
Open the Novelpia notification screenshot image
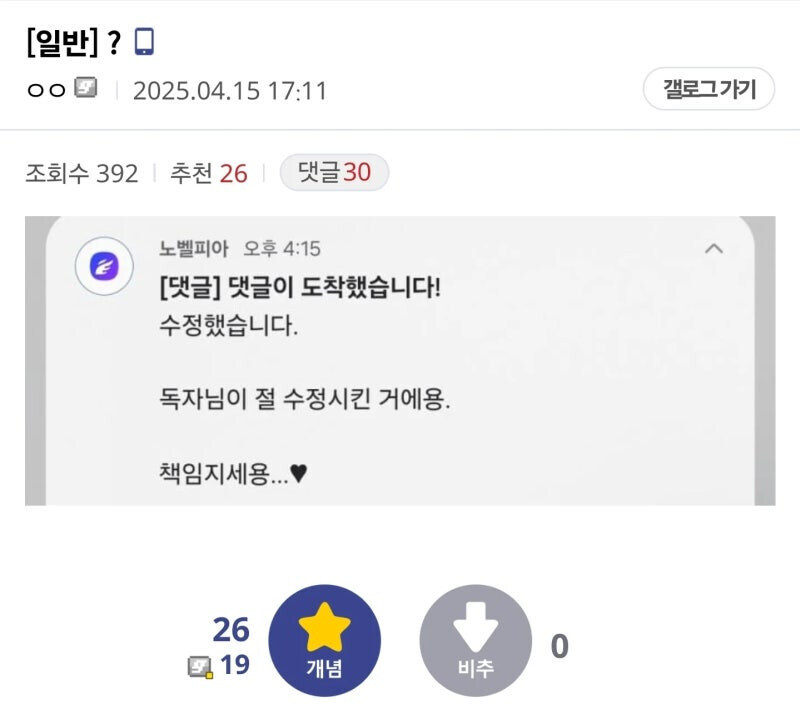point(400,360)
